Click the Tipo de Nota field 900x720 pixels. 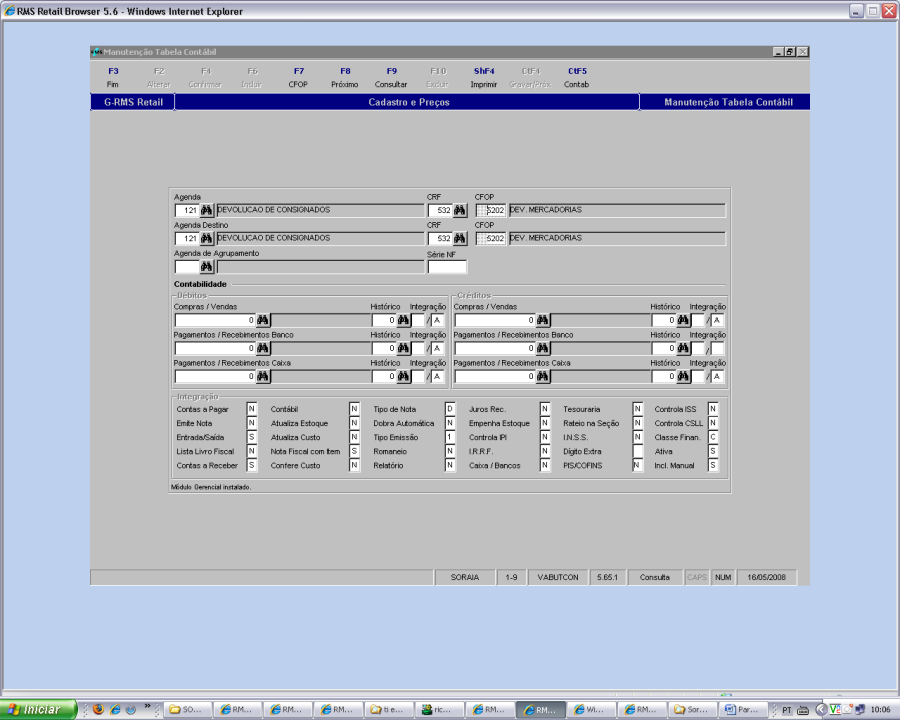tap(450, 409)
